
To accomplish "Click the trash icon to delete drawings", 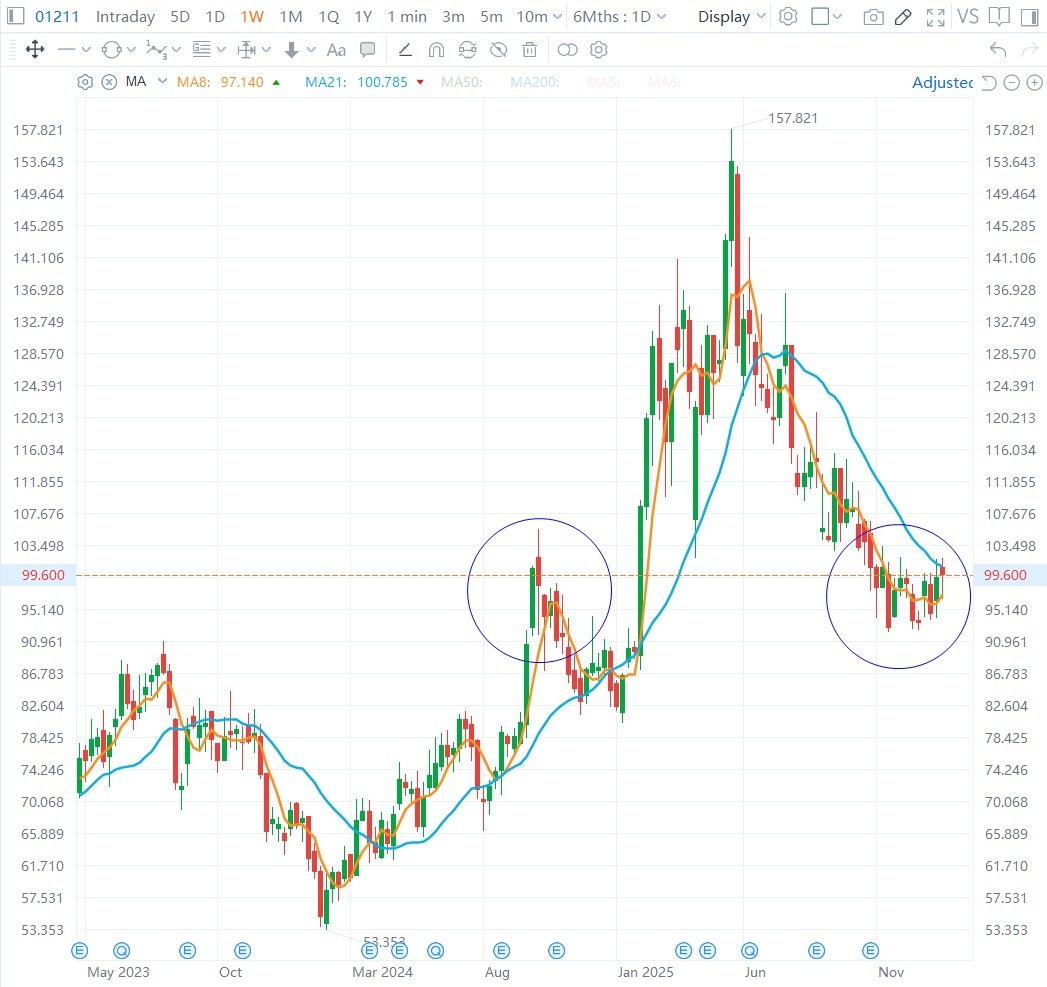I will (530, 49).
